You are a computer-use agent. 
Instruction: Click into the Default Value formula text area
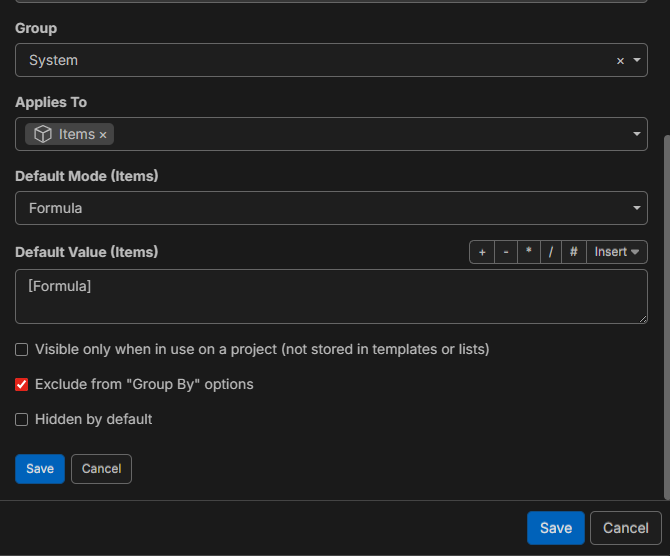[331, 296]
